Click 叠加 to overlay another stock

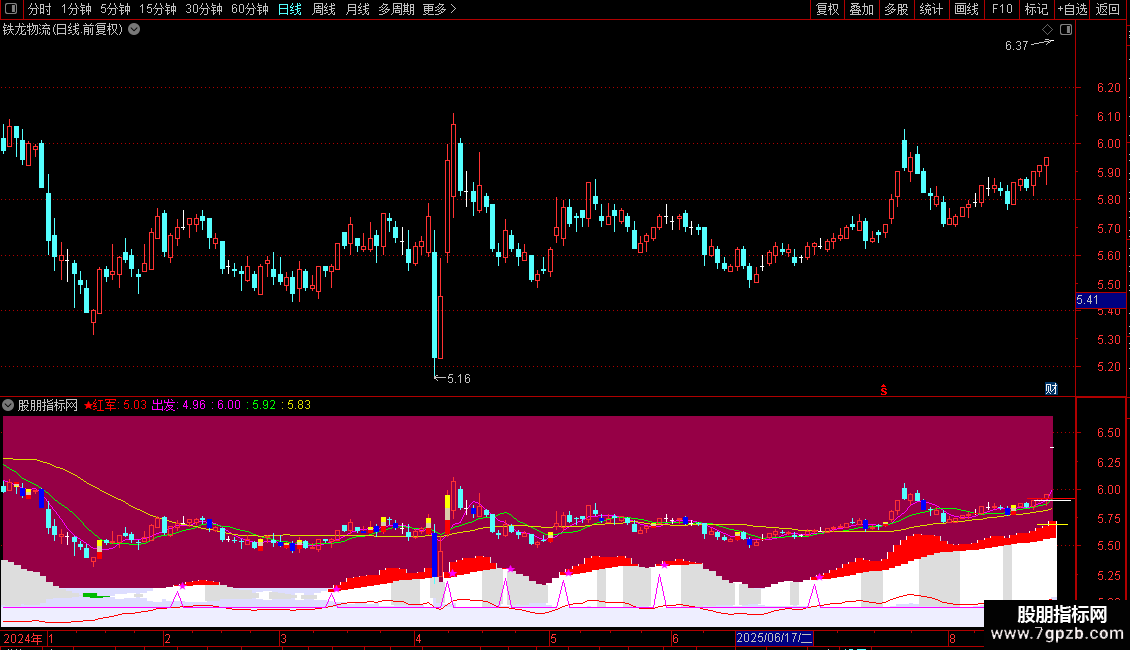pyautogui.click(x=861, y=9)
